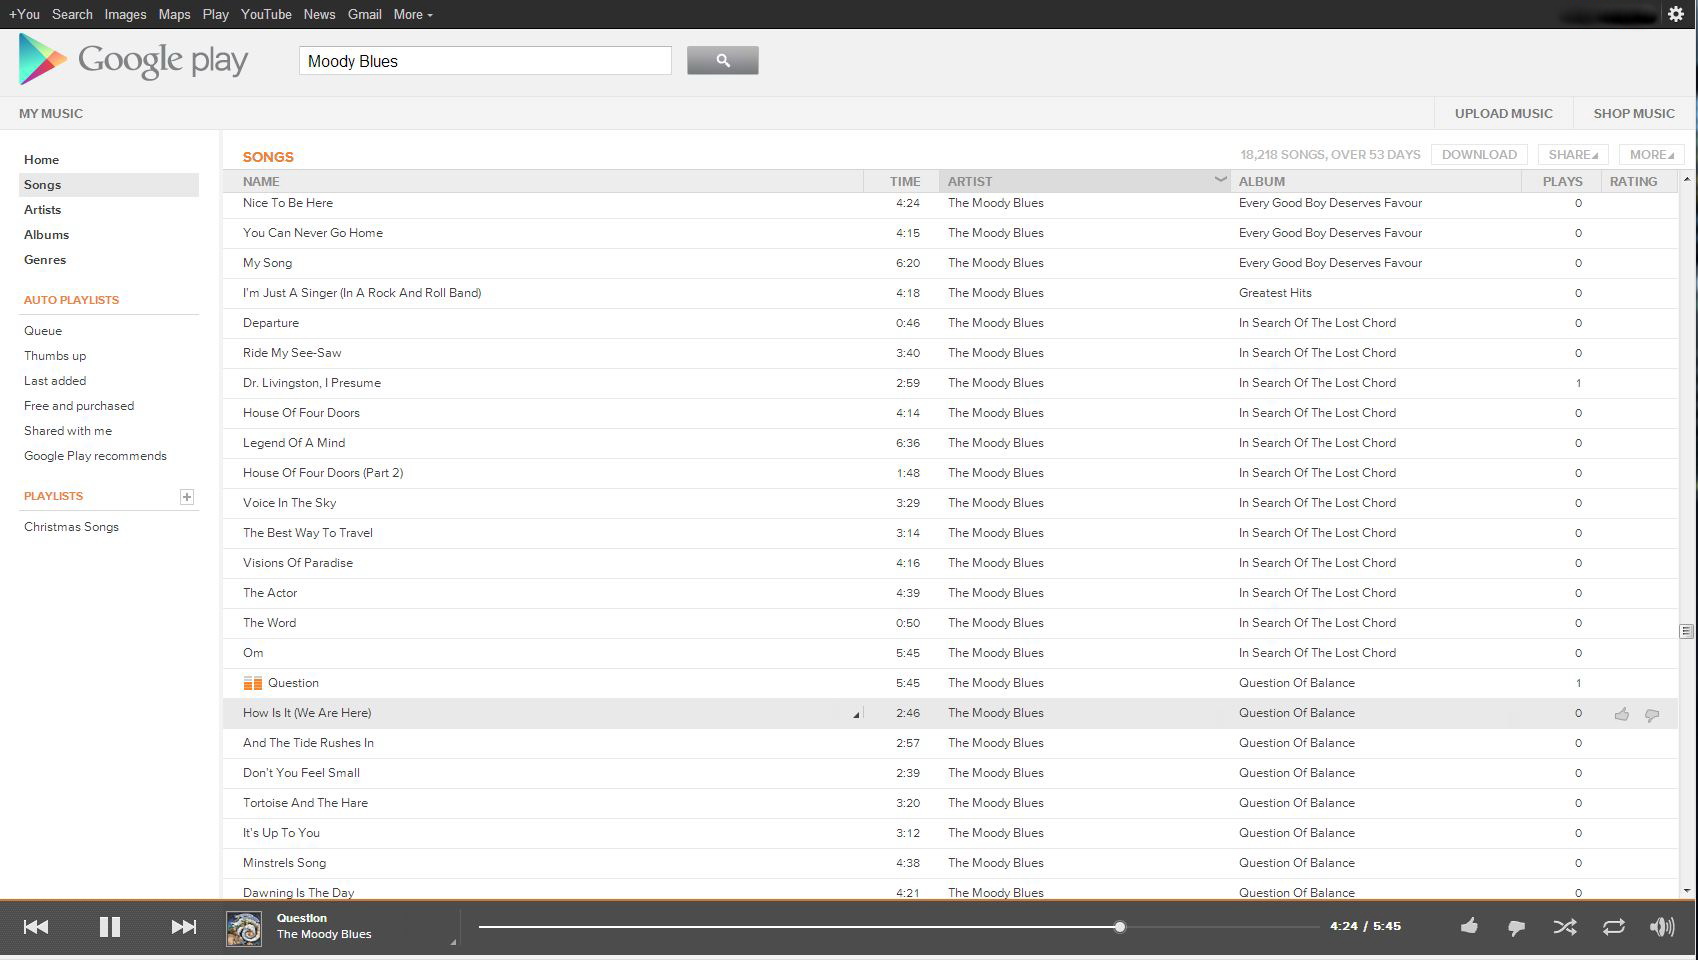The width and height of the screenshot is (1698, 960).
Task: Open Home in the sidebar
Action: point(42,160)
